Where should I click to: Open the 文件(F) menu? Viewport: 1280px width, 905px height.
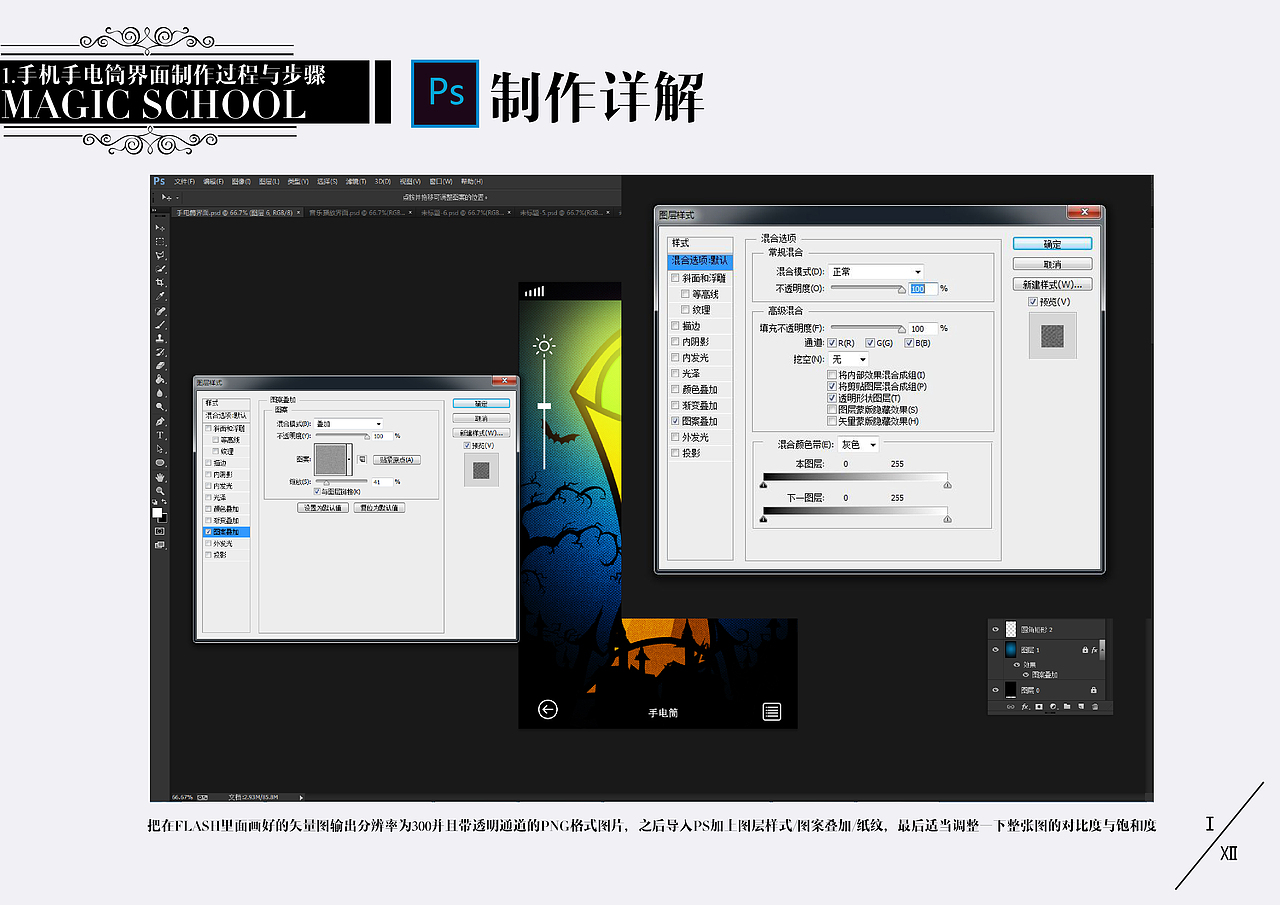point(184,182)
